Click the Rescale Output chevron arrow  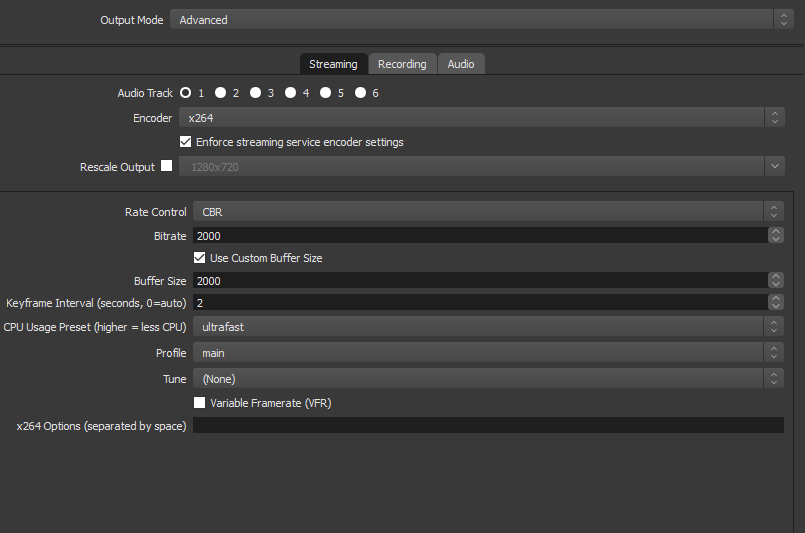coord(774,166)
